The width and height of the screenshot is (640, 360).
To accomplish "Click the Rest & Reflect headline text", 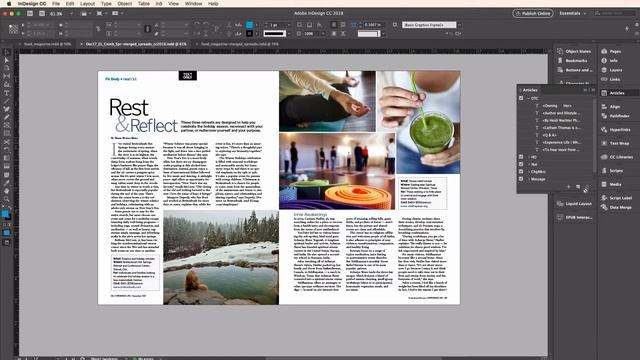I will (143, 116).
